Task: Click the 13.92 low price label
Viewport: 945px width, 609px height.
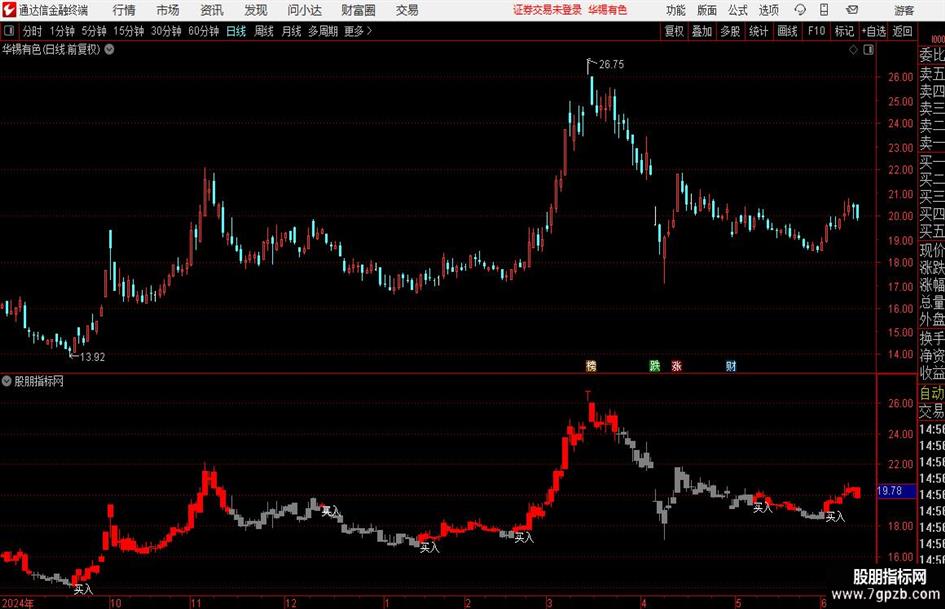Action: [92, 357]
